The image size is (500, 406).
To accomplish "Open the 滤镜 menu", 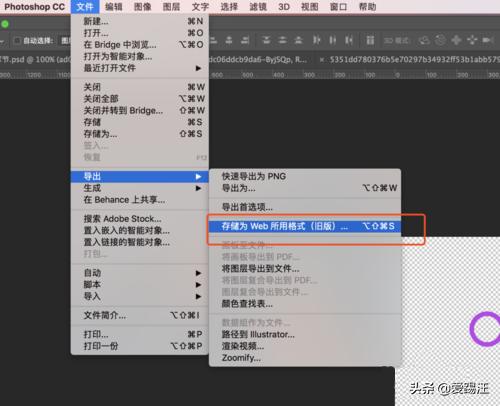I will [x=258, y=7].
